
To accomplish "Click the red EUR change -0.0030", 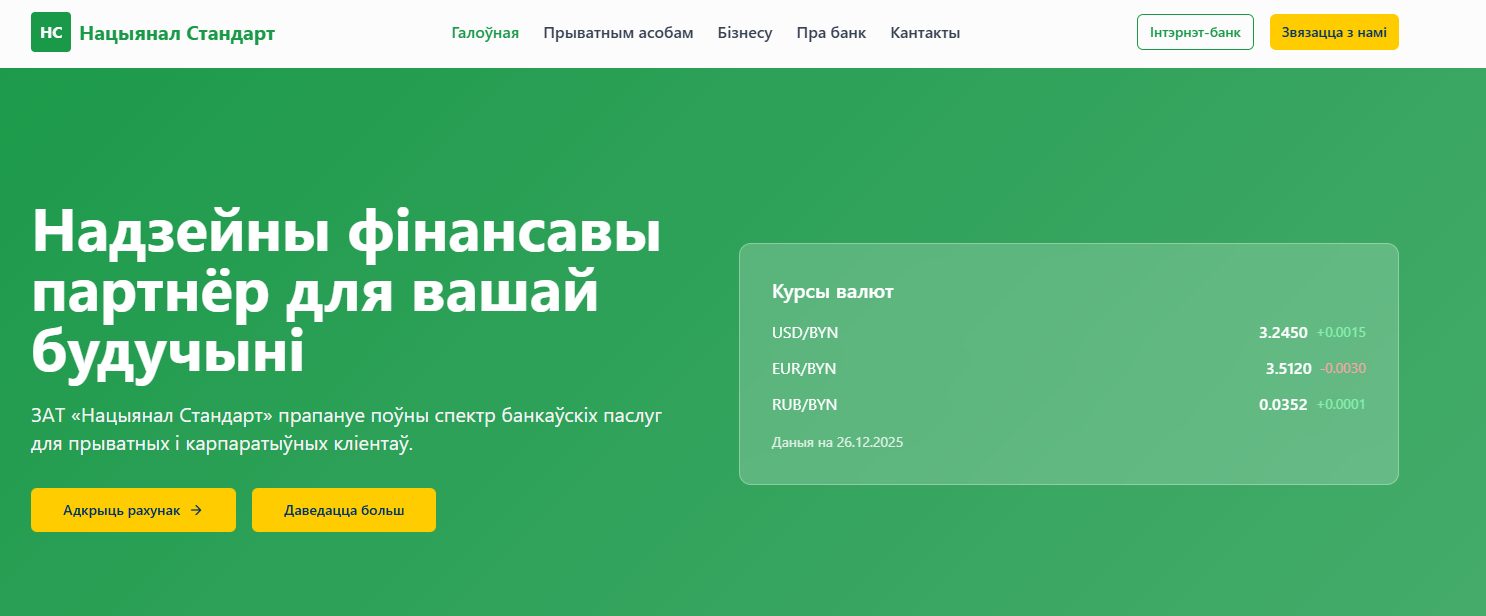I will click(1343, 368).
